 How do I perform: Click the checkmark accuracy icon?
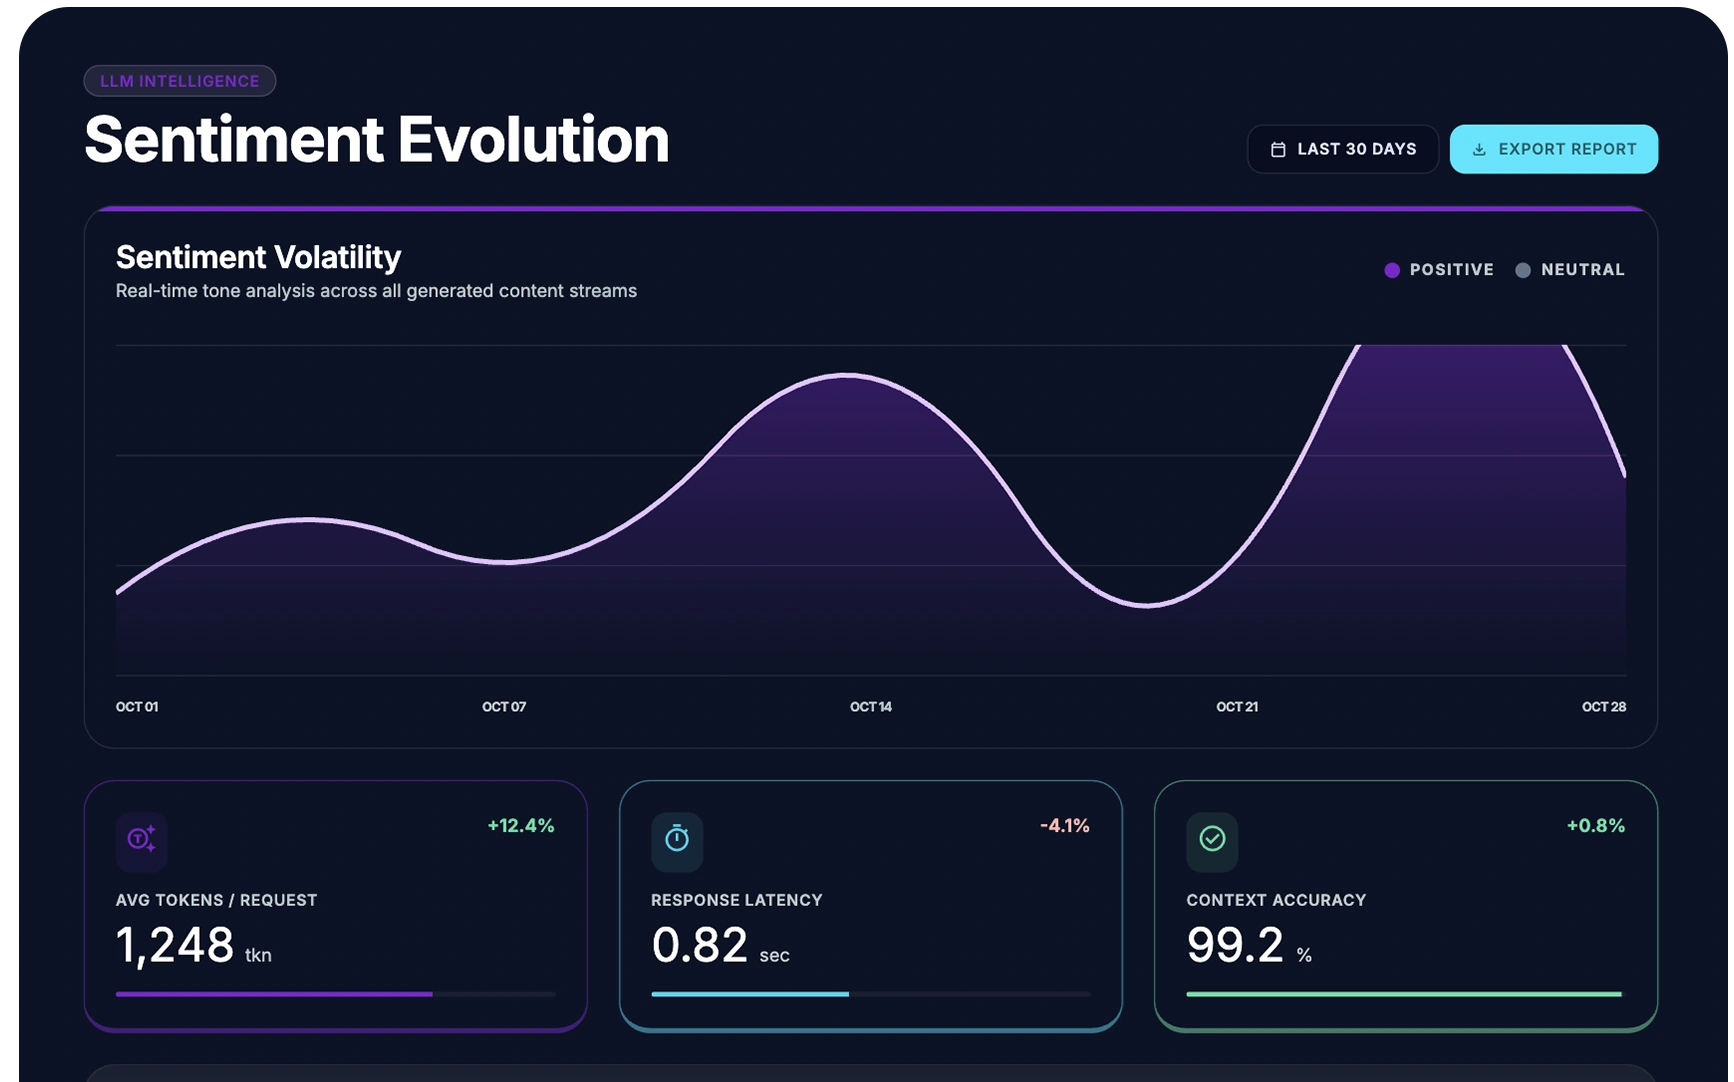tap(1212, 838)
